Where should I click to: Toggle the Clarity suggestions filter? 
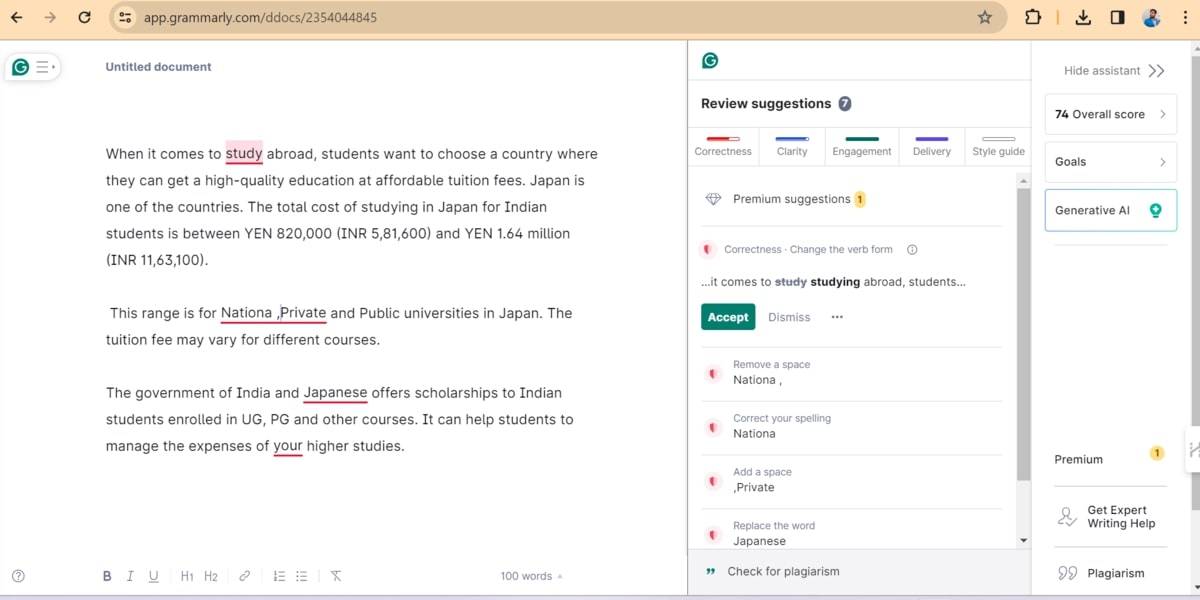[x=791, y=145]
